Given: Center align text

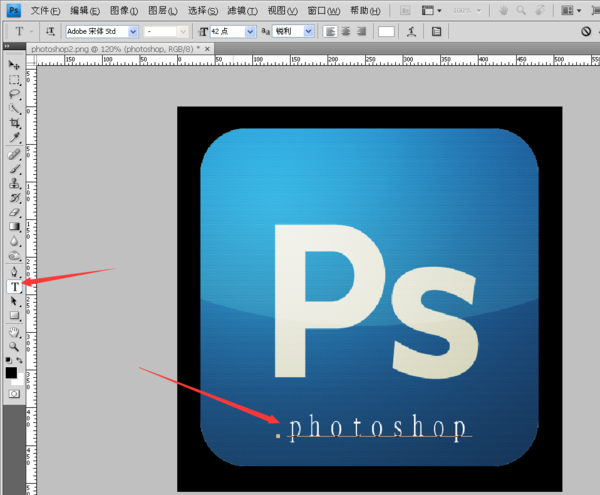Looking at the screenshot, I should click(346, 31).
